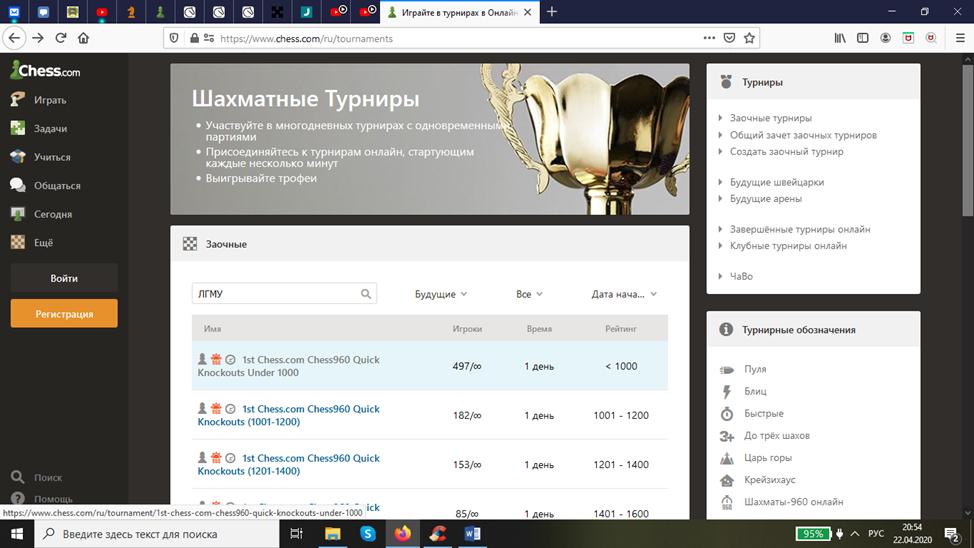Open Завершённые турниры онлайн link
Image resolution: width=974 pixels, height=548 pixels.
point(799,229)
